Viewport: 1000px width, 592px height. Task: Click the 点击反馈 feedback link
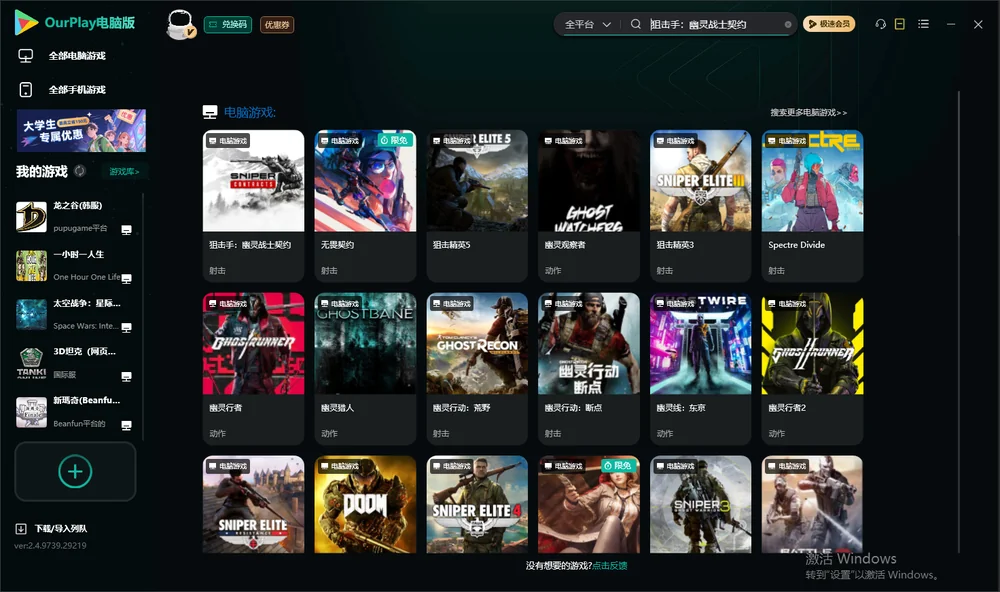[x=610, y=565]
